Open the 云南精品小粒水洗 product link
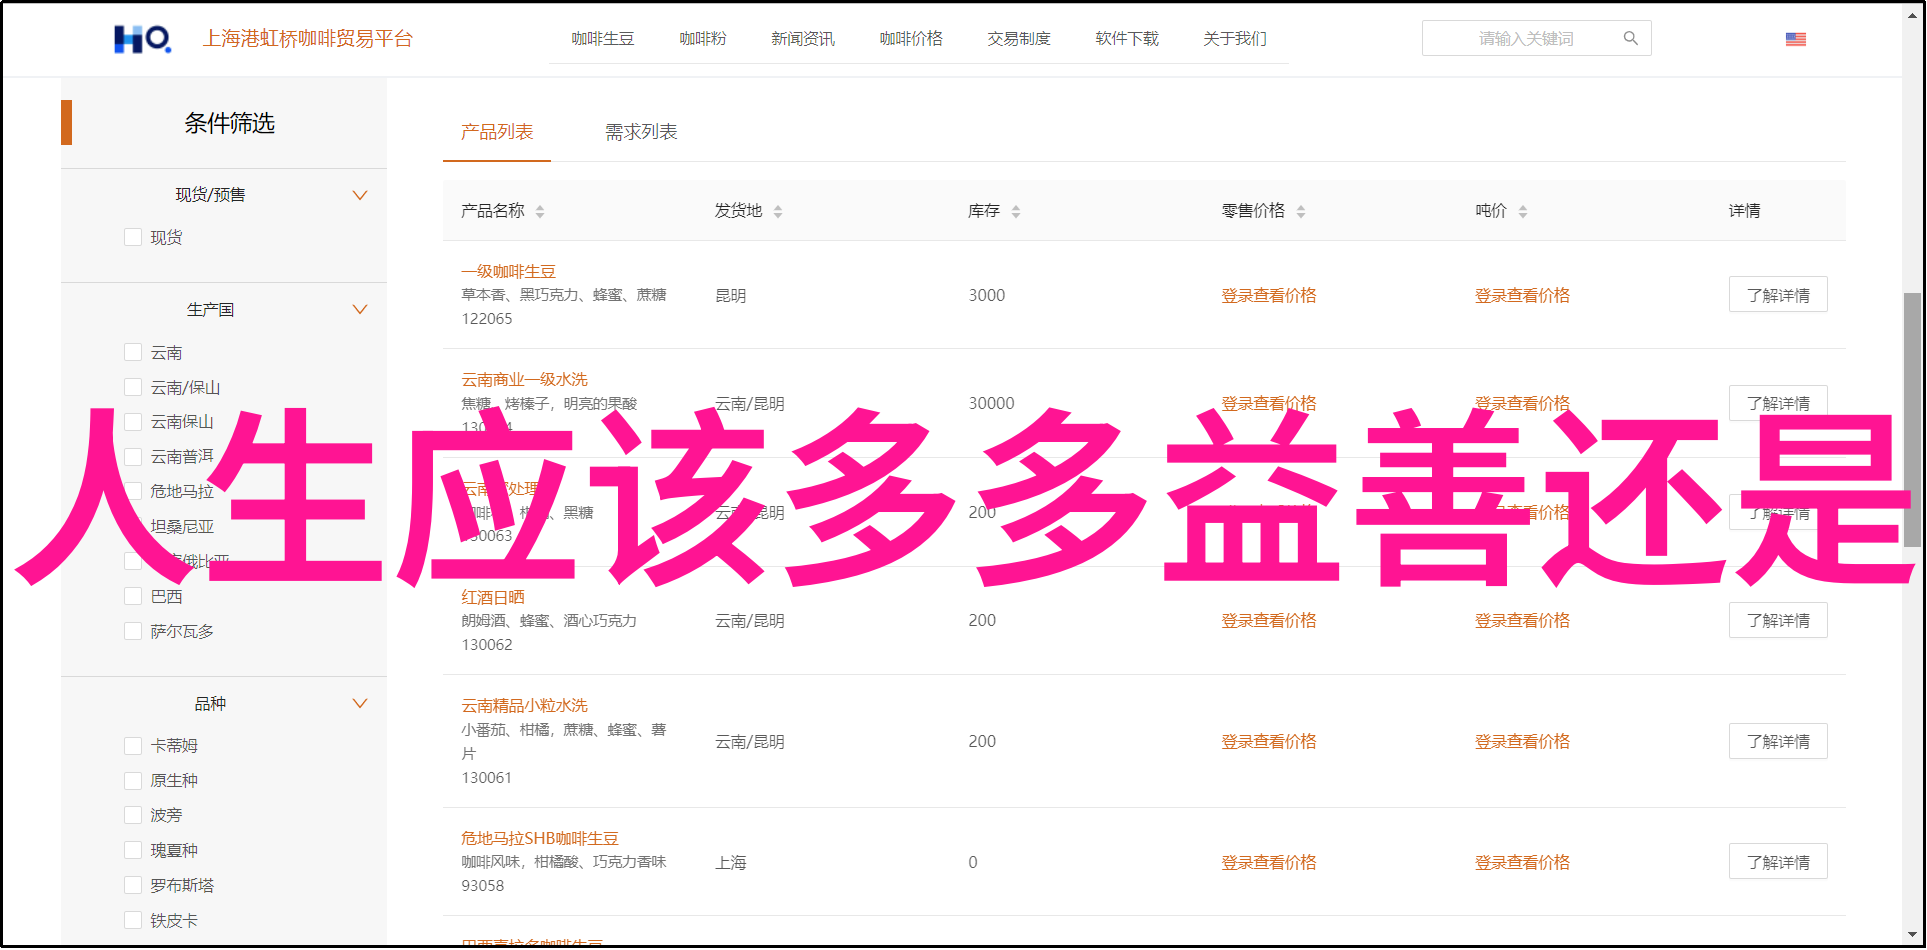This screenshot has height=950, width=1927. (524, 705)
